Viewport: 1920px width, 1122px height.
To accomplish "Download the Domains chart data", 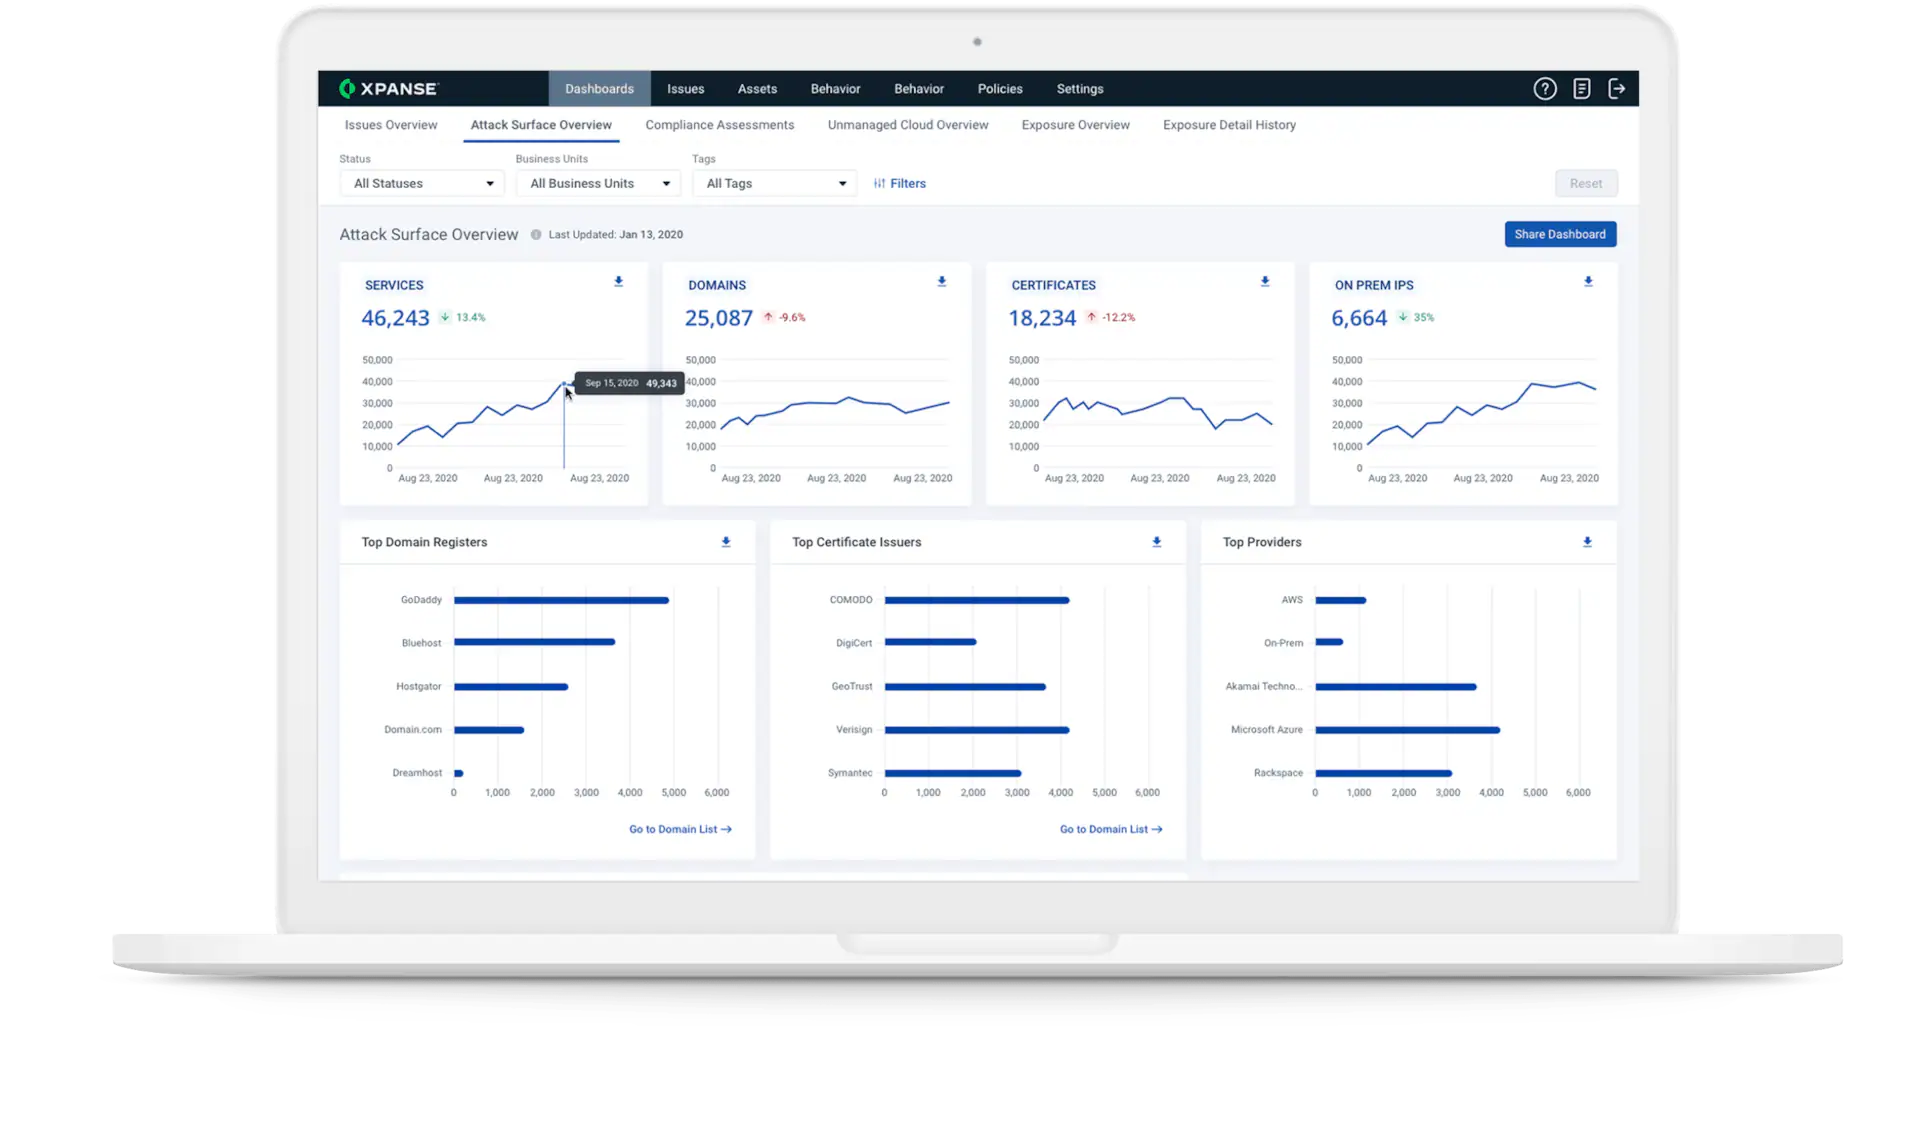I will click(x=941, y=282).
